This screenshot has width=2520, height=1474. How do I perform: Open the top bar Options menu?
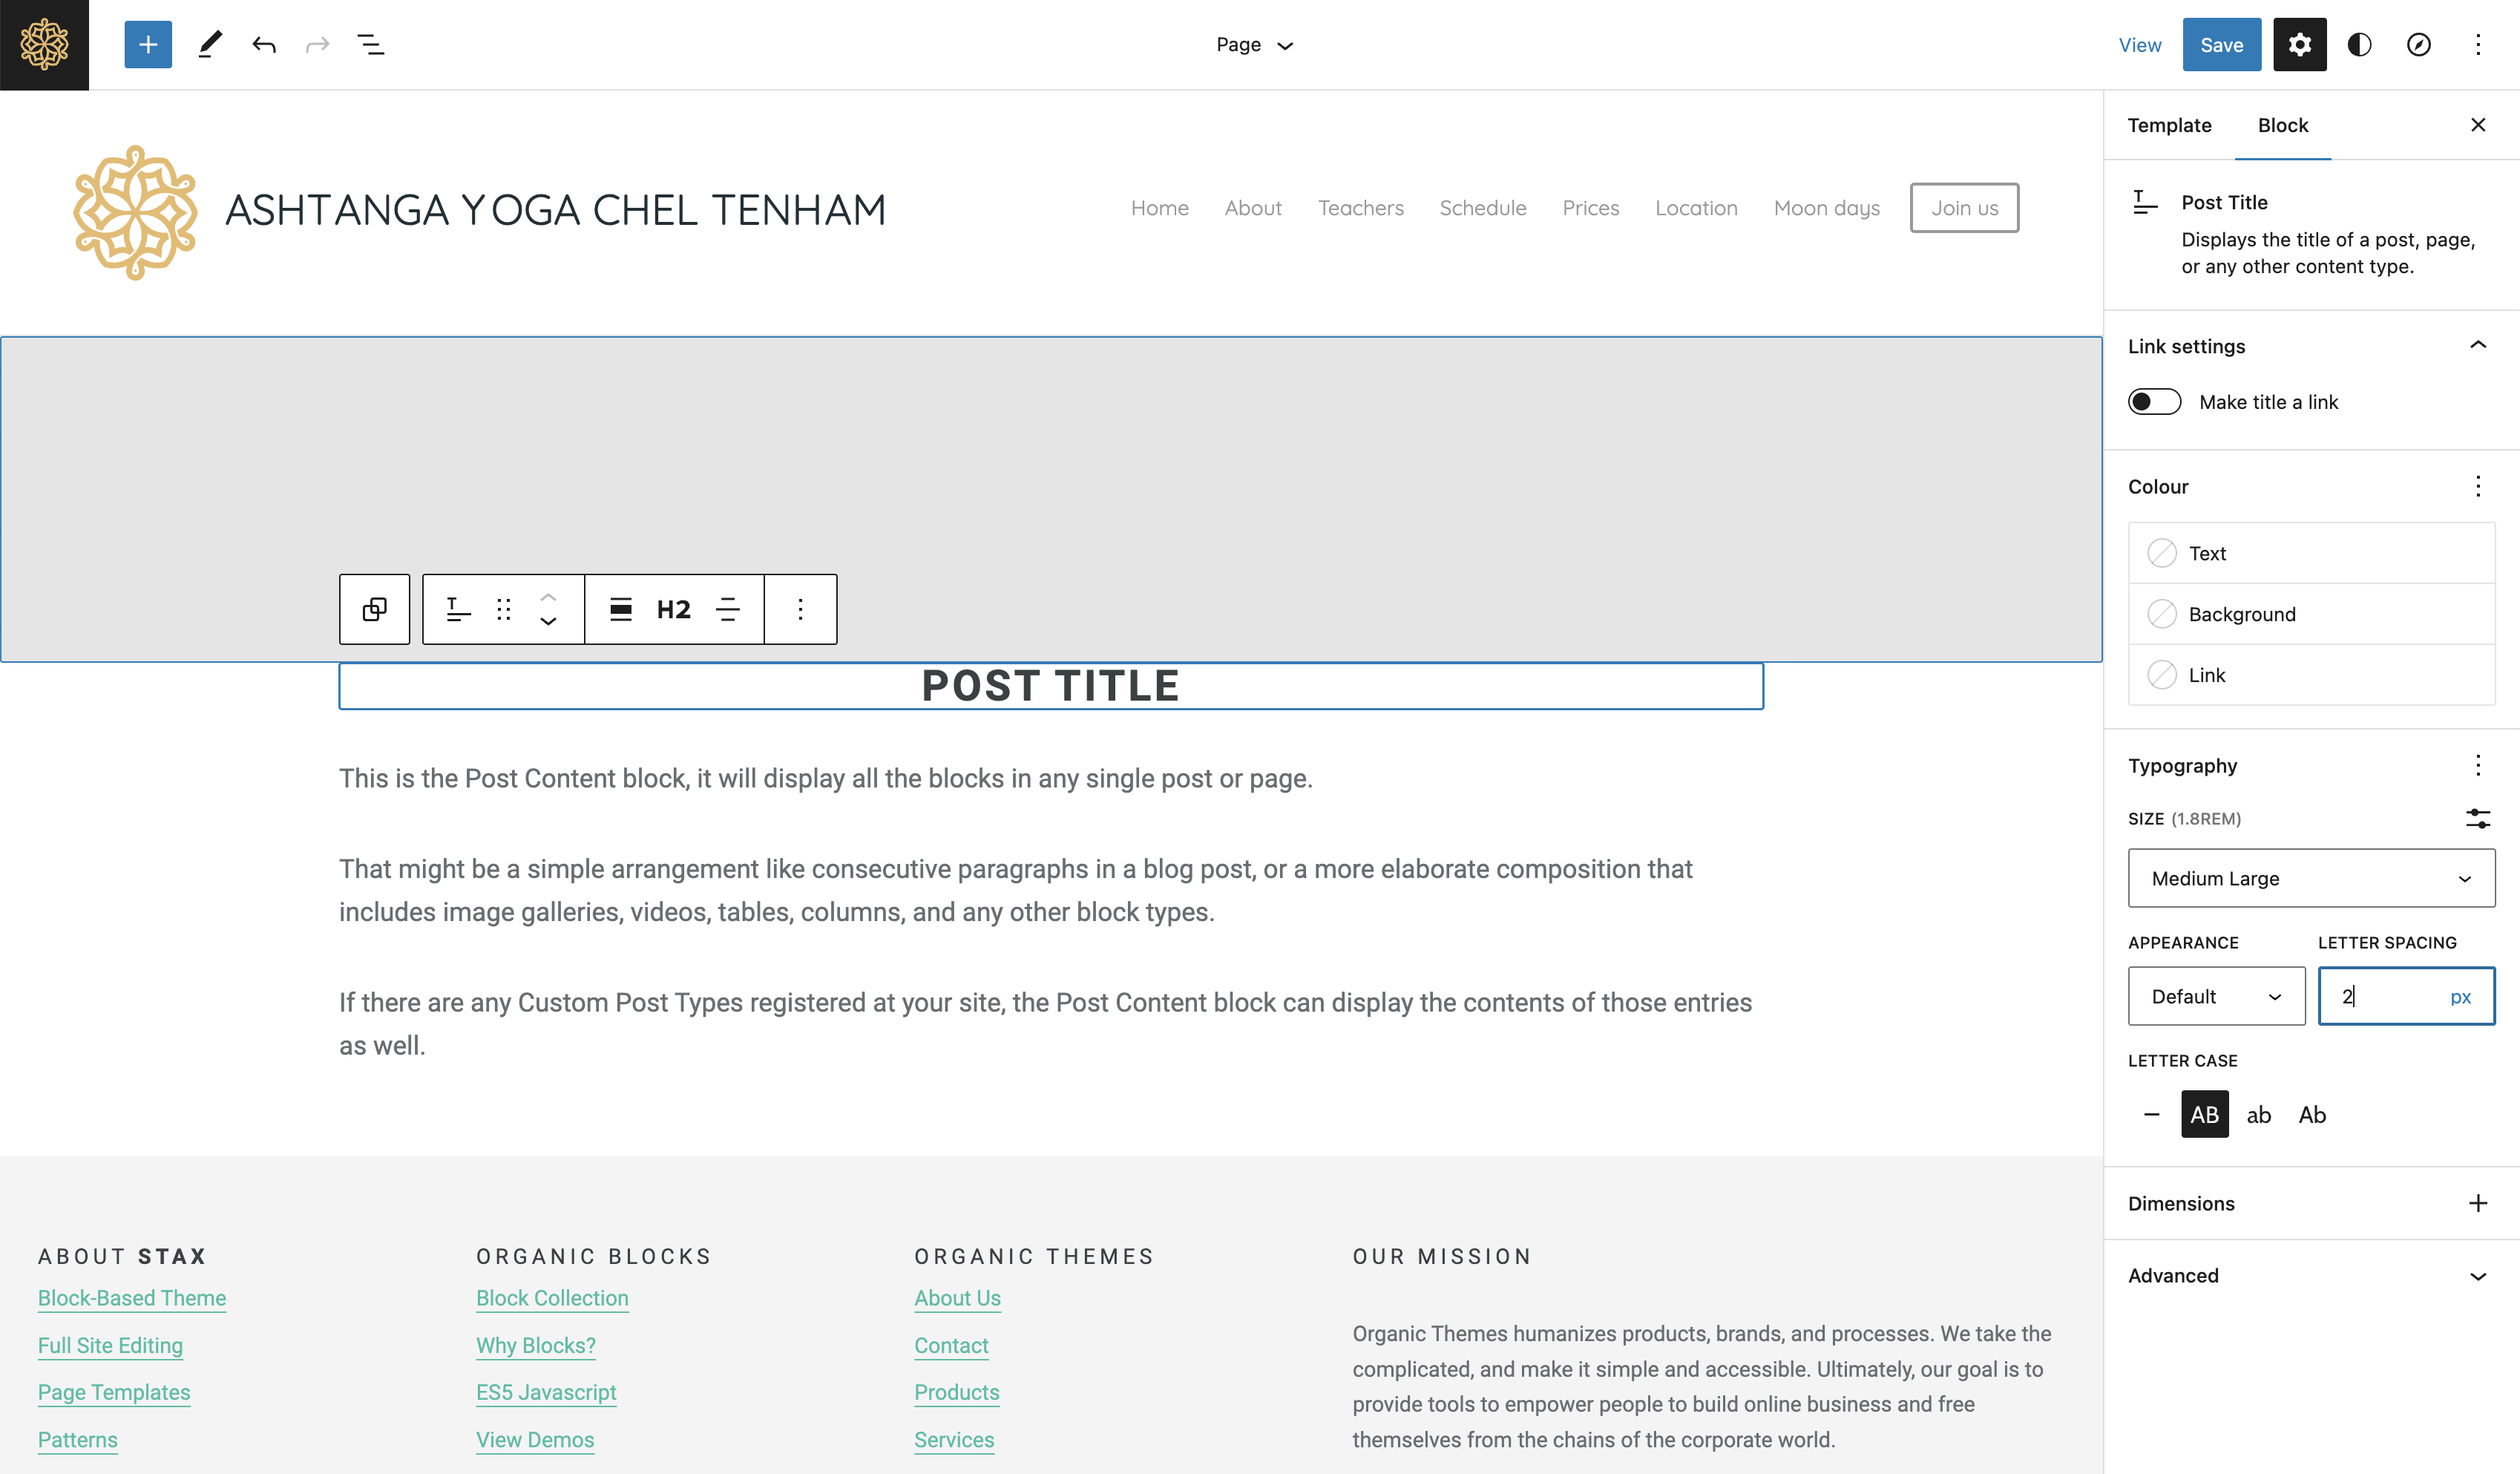[2478, 45]
